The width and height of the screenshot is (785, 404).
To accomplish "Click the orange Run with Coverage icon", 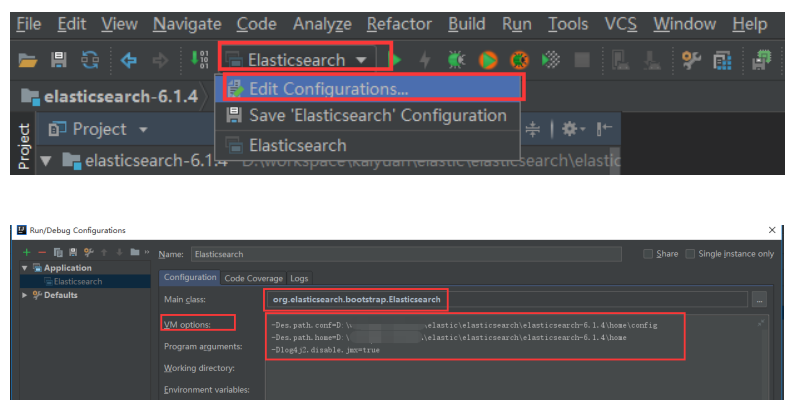I will click(x=488, y=61).
